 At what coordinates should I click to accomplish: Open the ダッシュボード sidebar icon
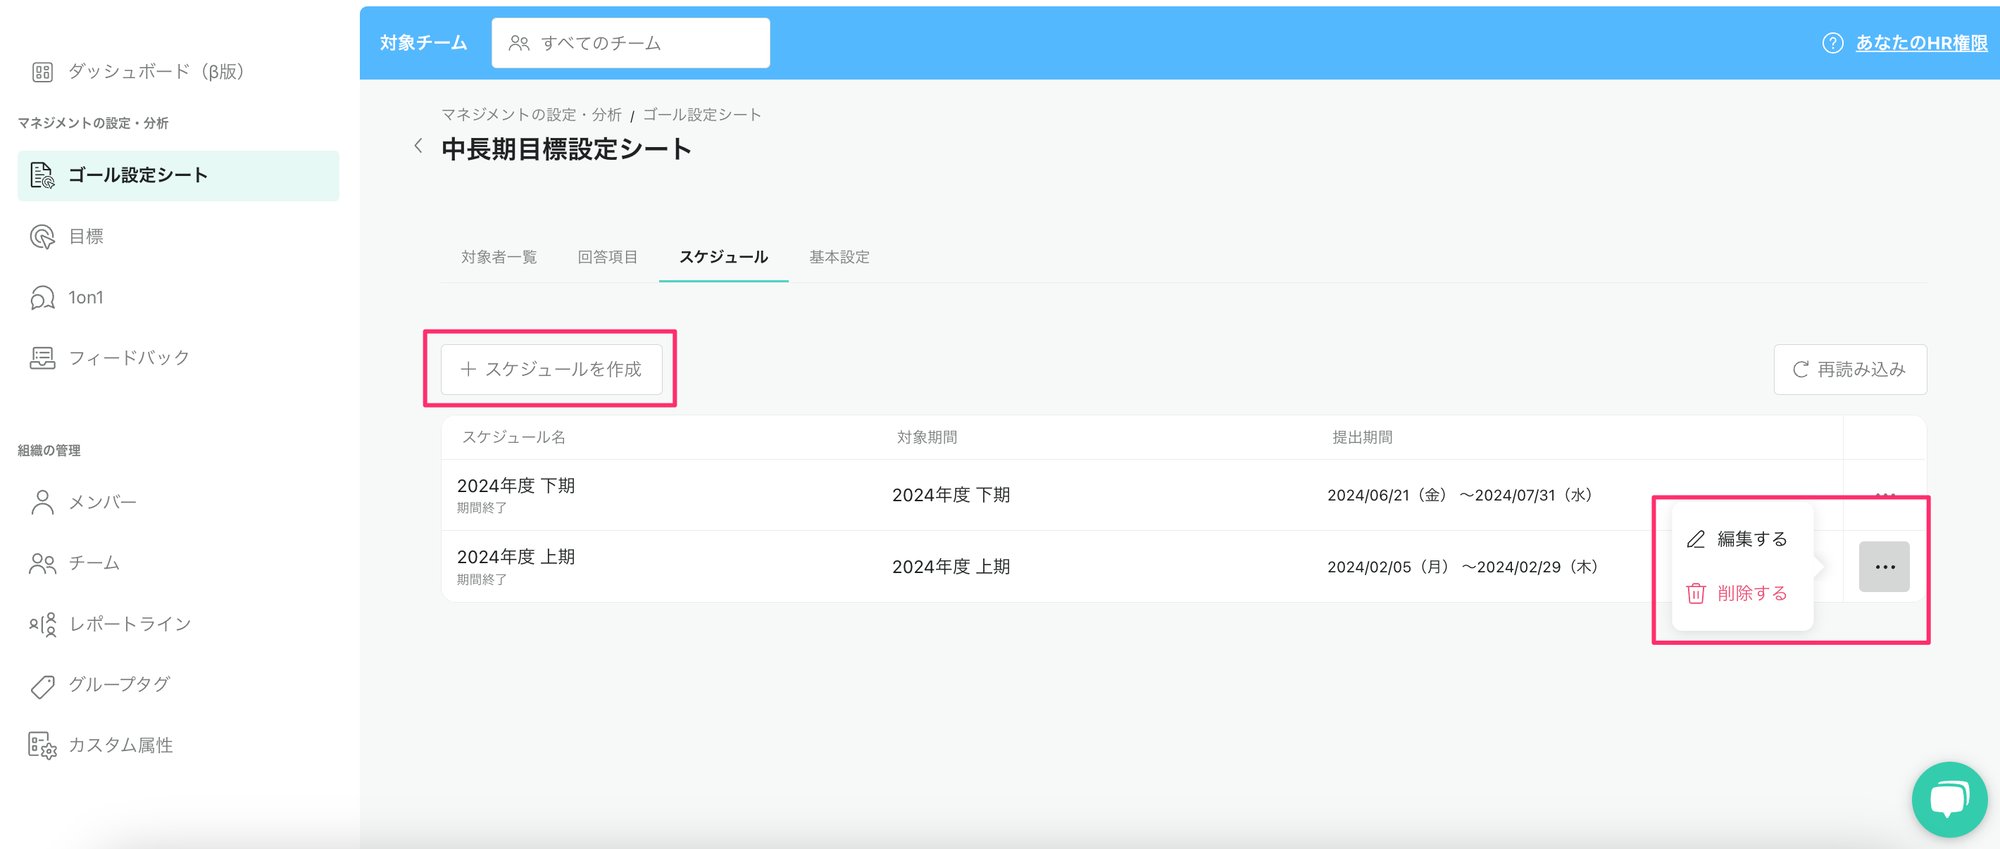click(42, 72)
